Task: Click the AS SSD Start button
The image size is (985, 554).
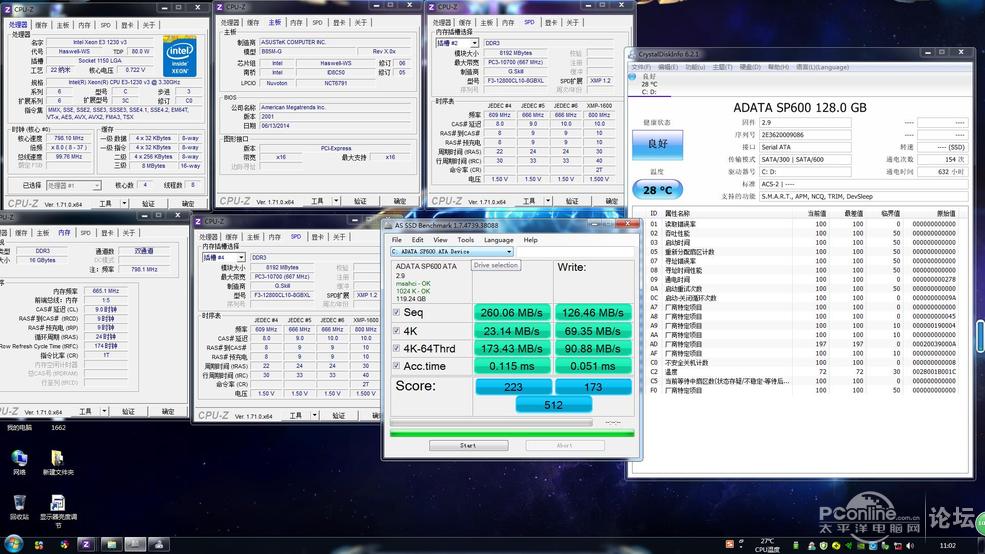Action: (469, 445)
